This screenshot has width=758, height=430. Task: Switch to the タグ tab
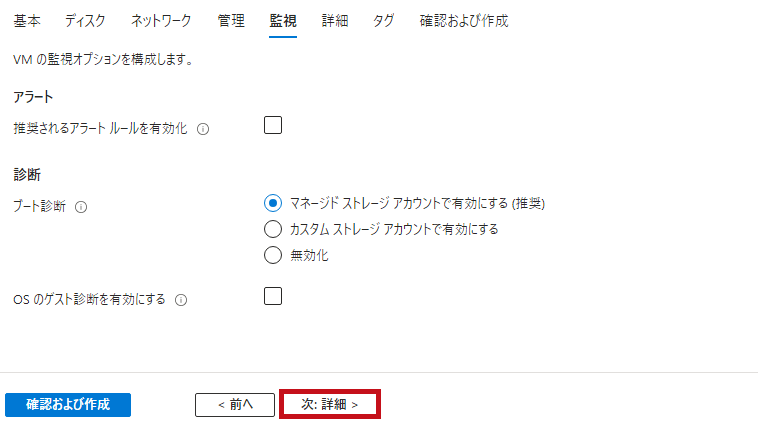383,21
